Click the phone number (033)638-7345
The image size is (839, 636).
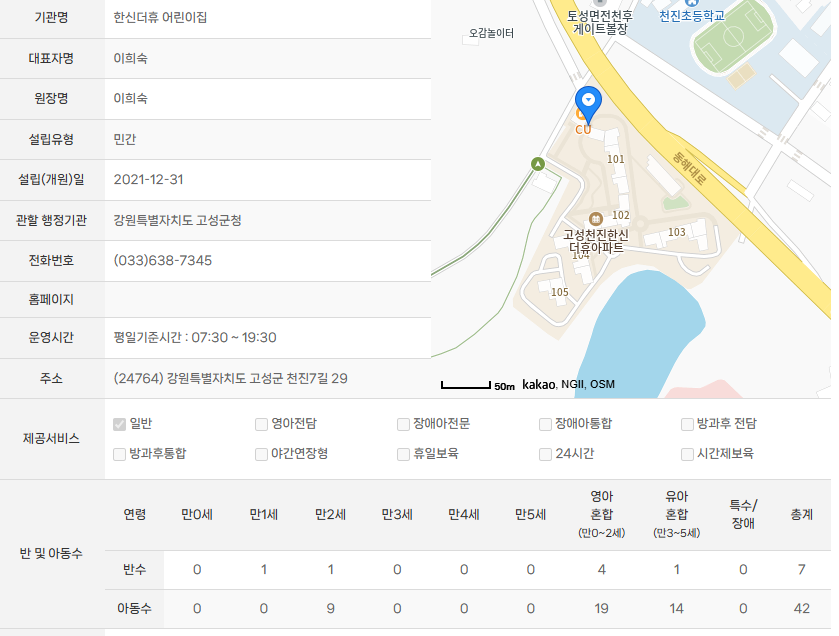[163, 260]
